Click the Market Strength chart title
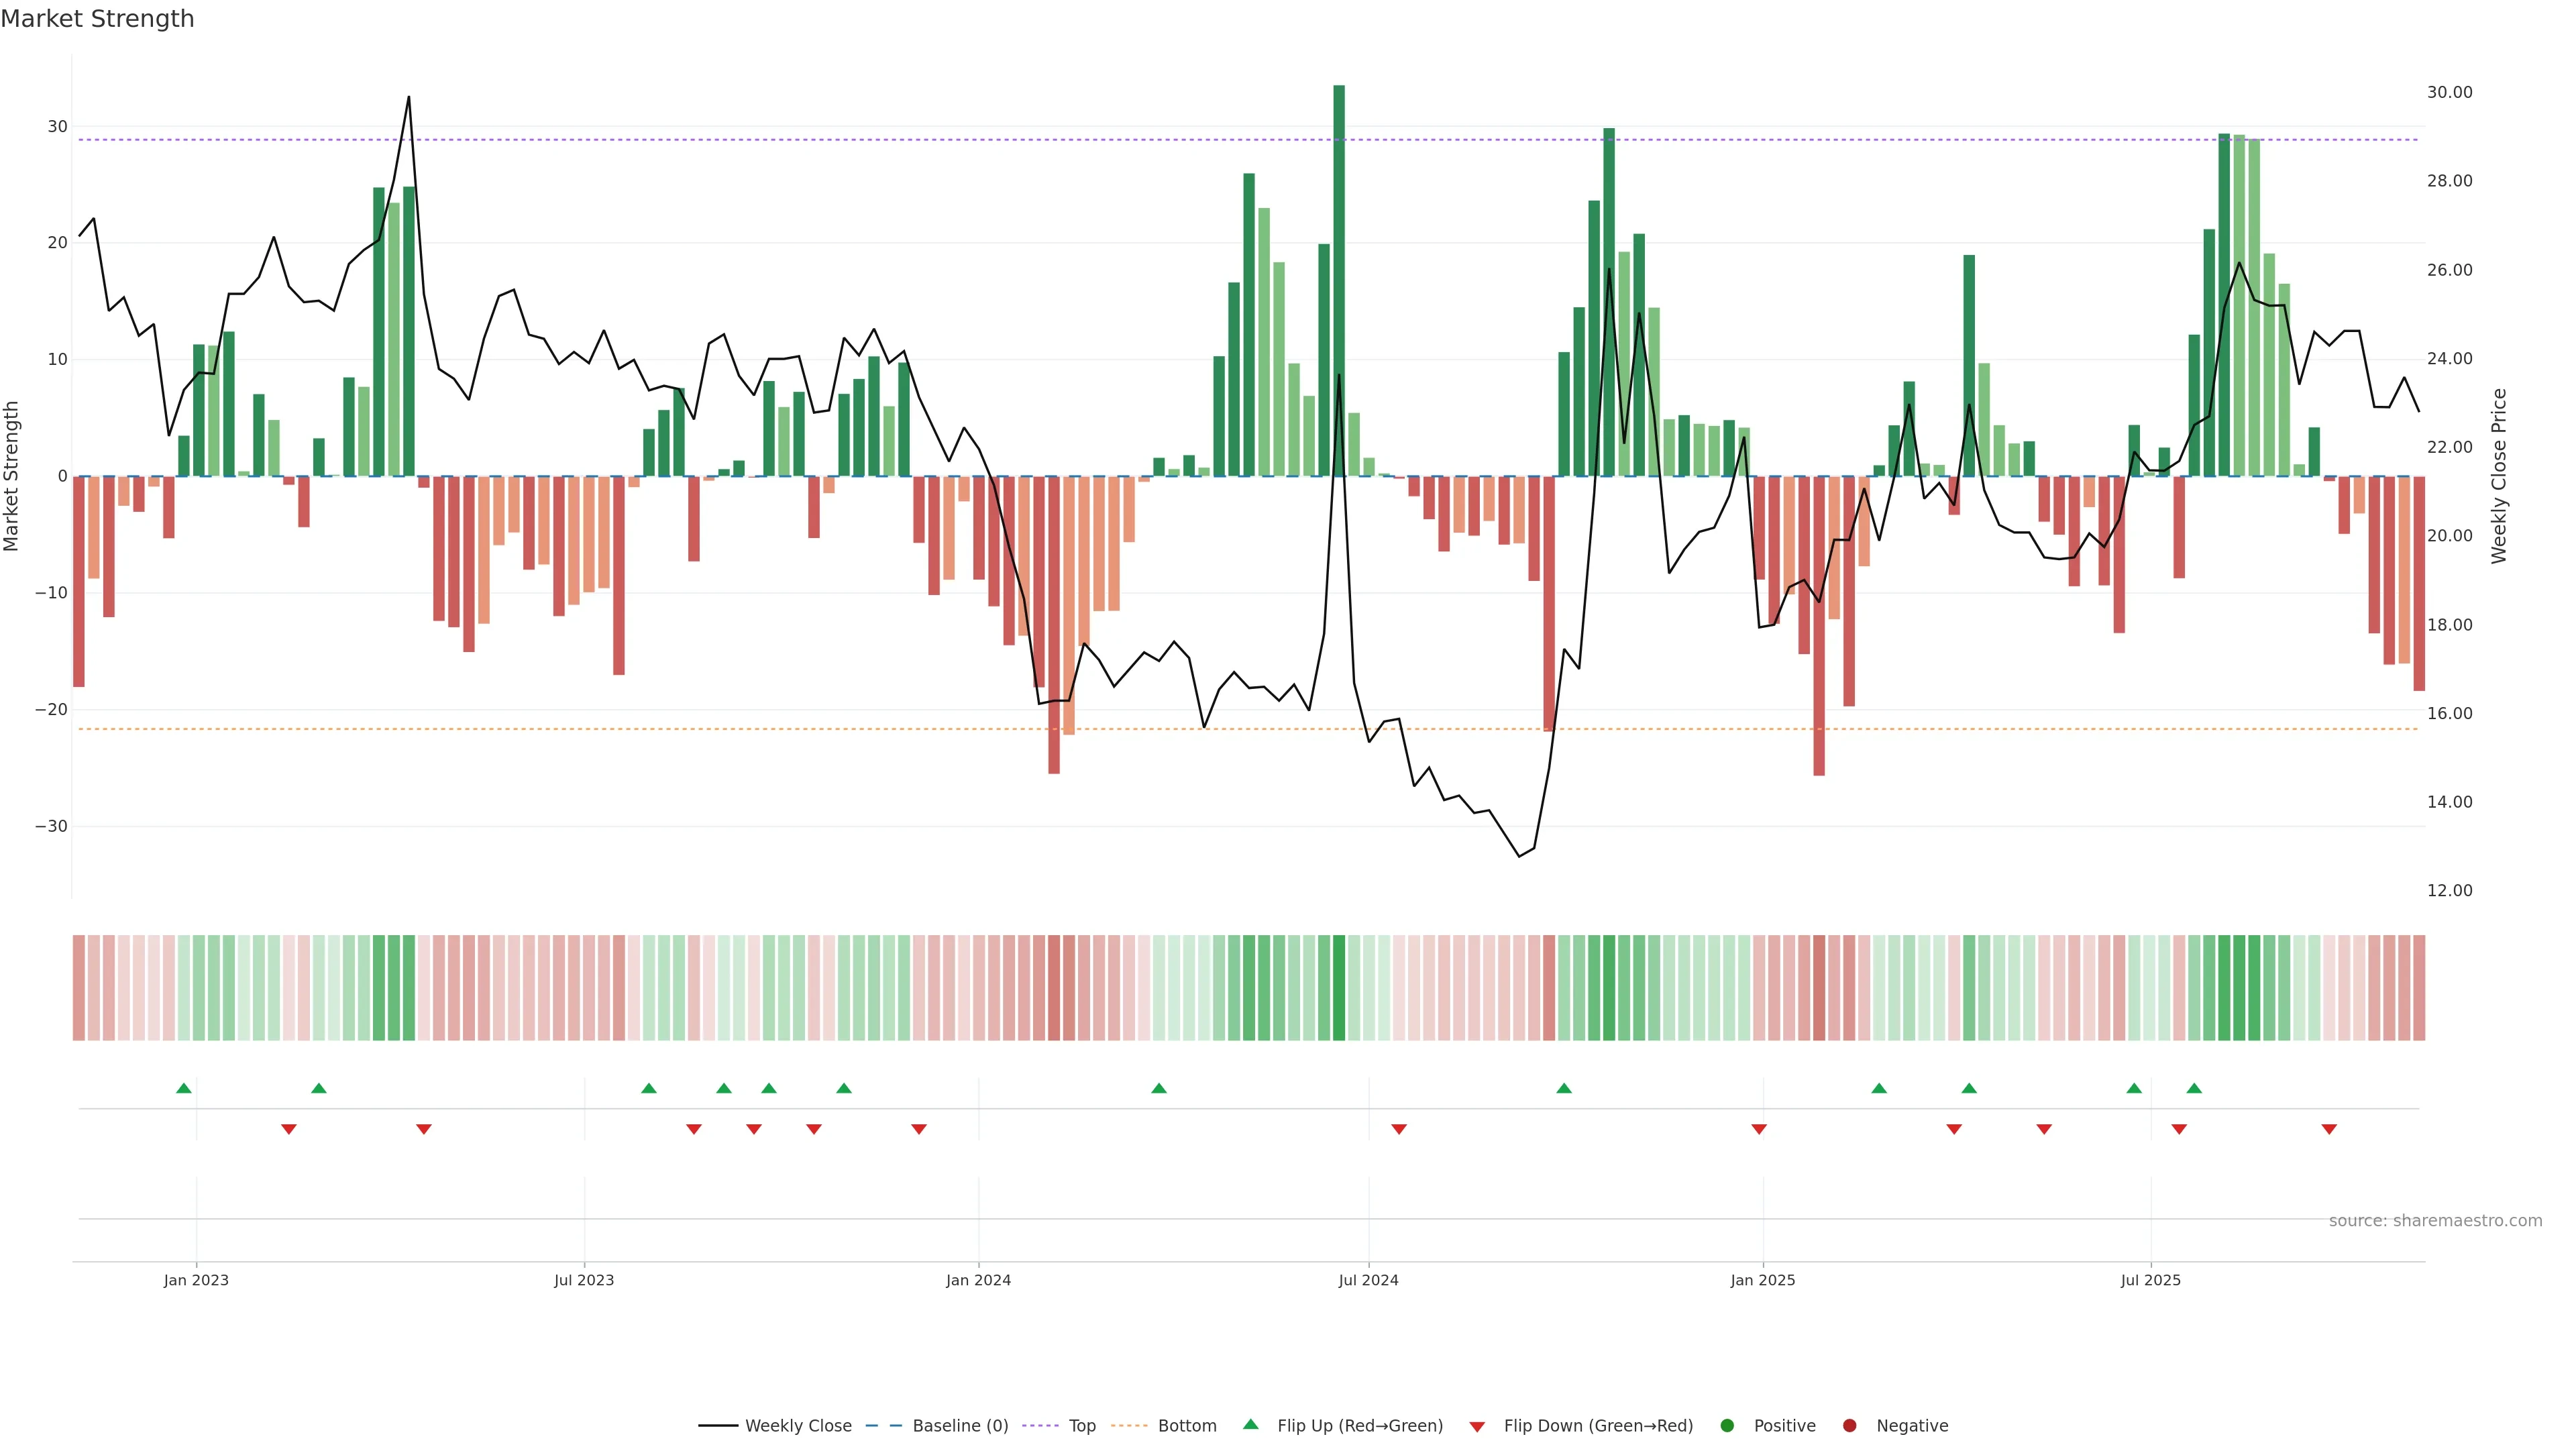 coord(97,18)
